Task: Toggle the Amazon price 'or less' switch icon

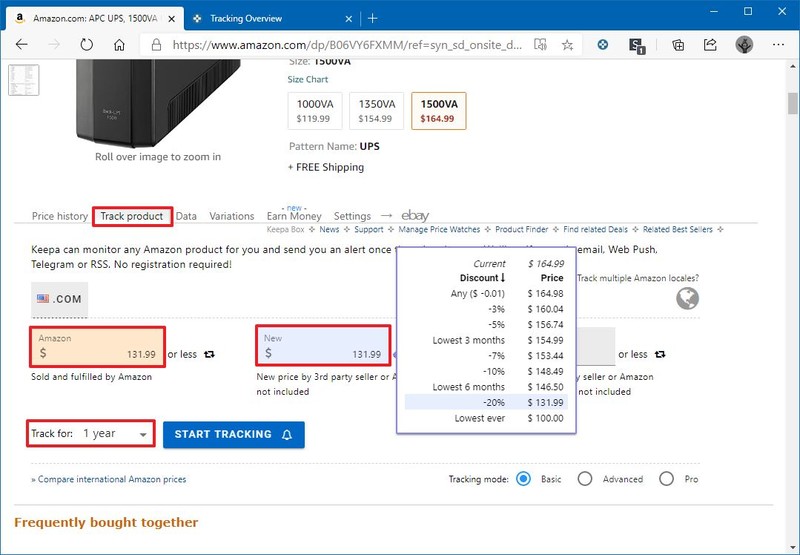Action: (209, 354)
